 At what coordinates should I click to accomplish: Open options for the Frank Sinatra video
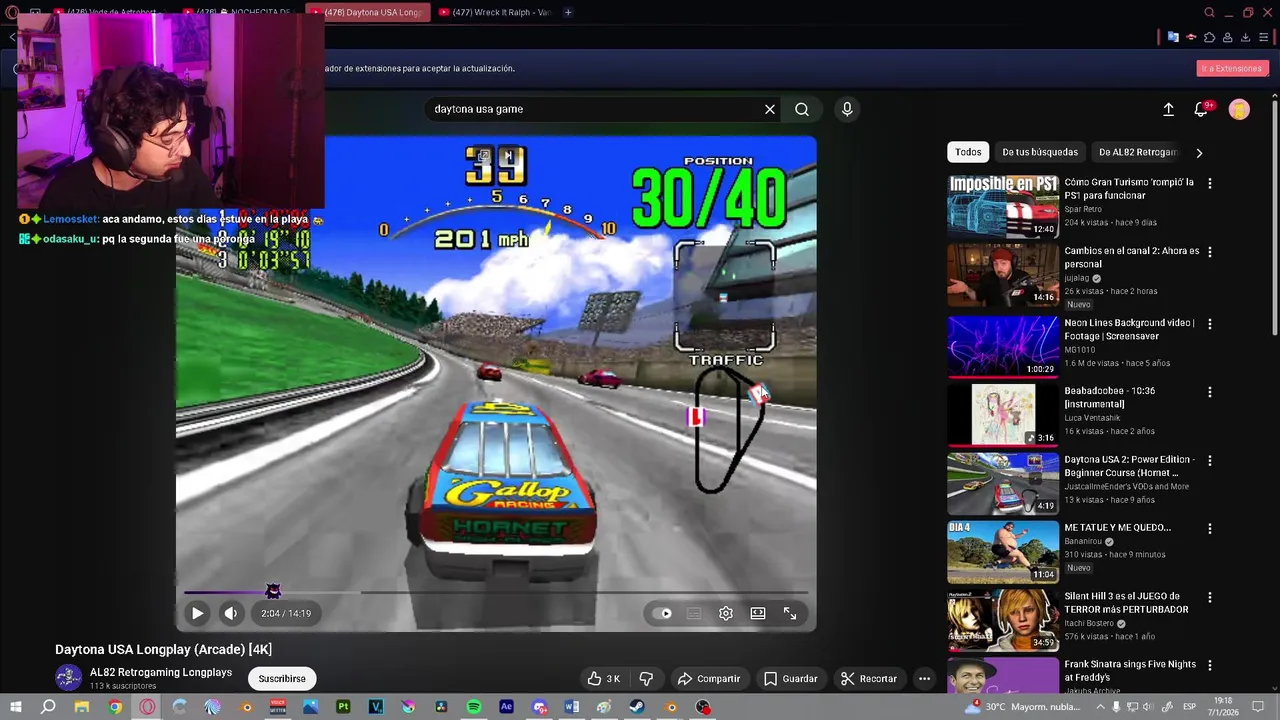click(x=1210, y=665)
